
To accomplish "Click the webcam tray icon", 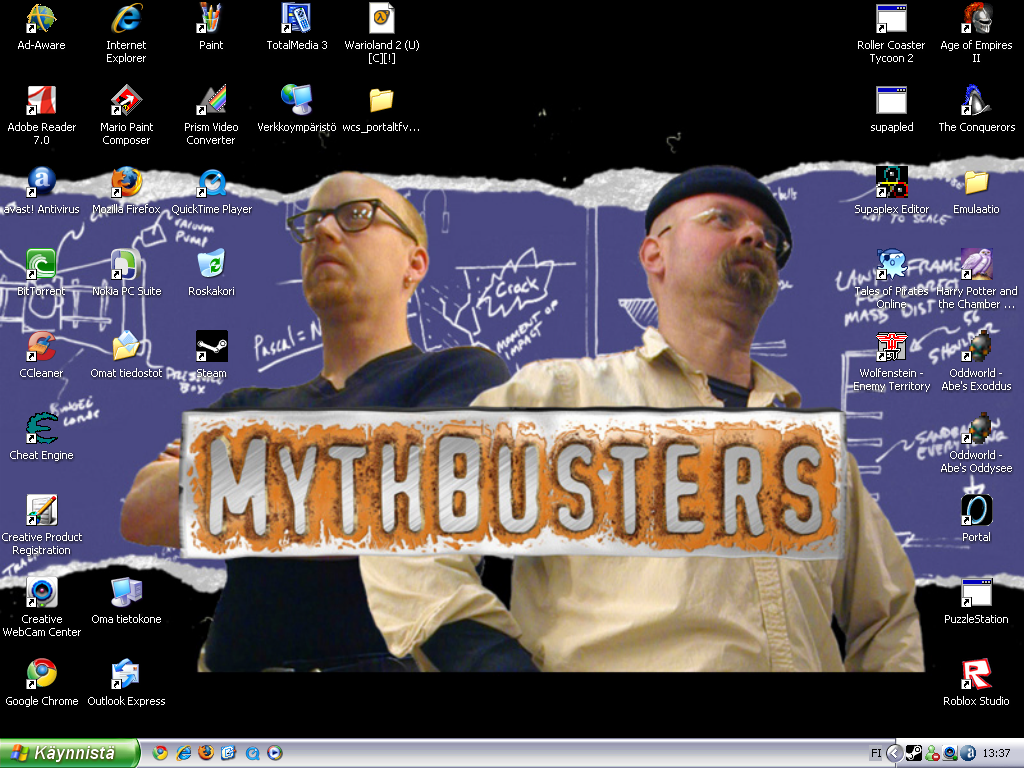I will (x=950, y=754).
